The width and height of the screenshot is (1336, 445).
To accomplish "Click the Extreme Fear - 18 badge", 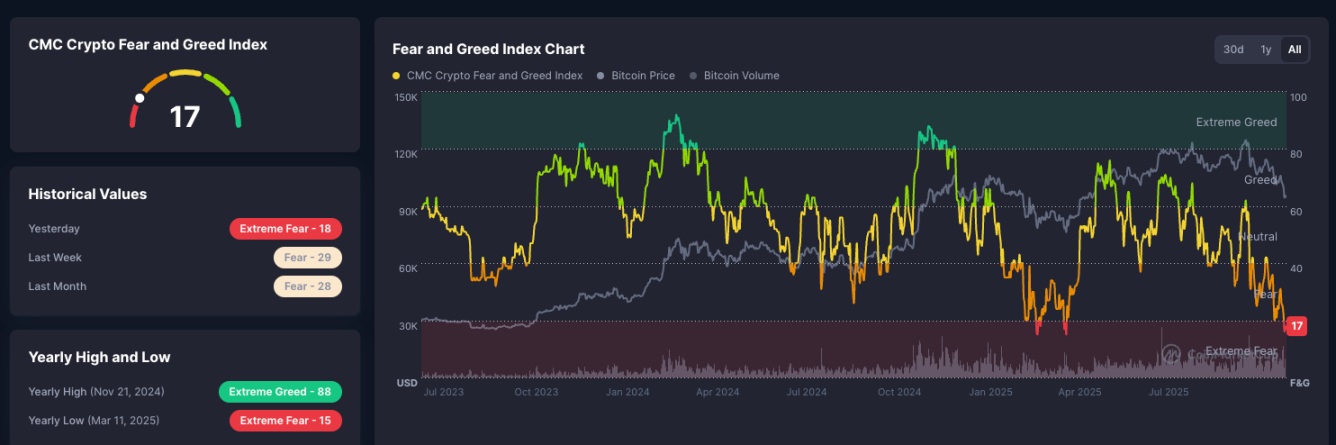I will pyautogui.click(x=286, y=229).
